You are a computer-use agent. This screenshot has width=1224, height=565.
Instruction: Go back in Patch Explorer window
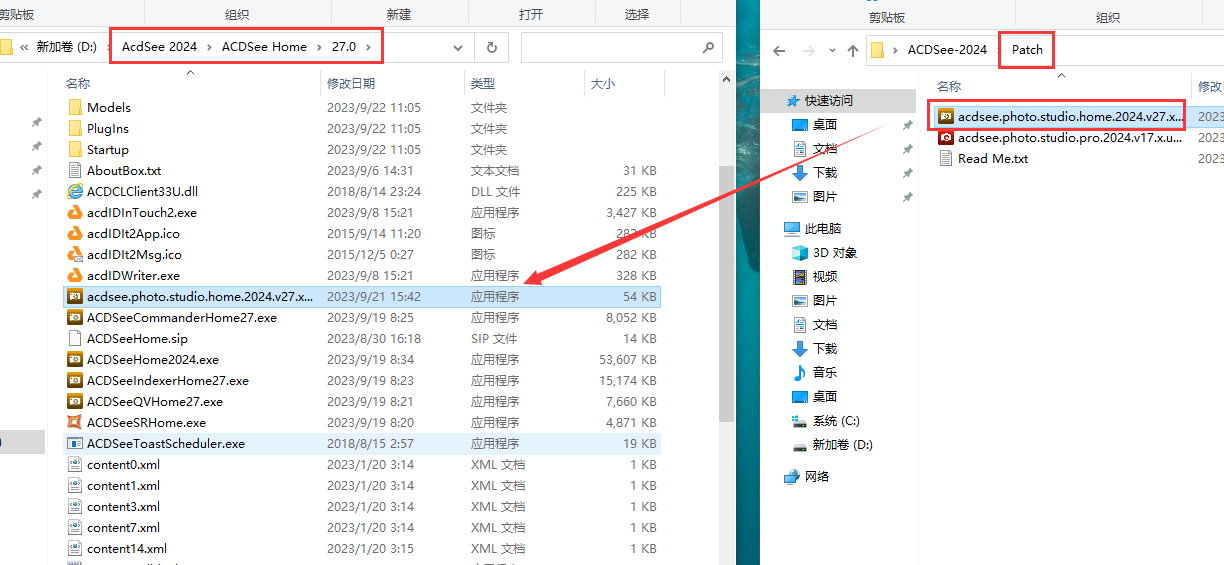(x=780, y=50)
